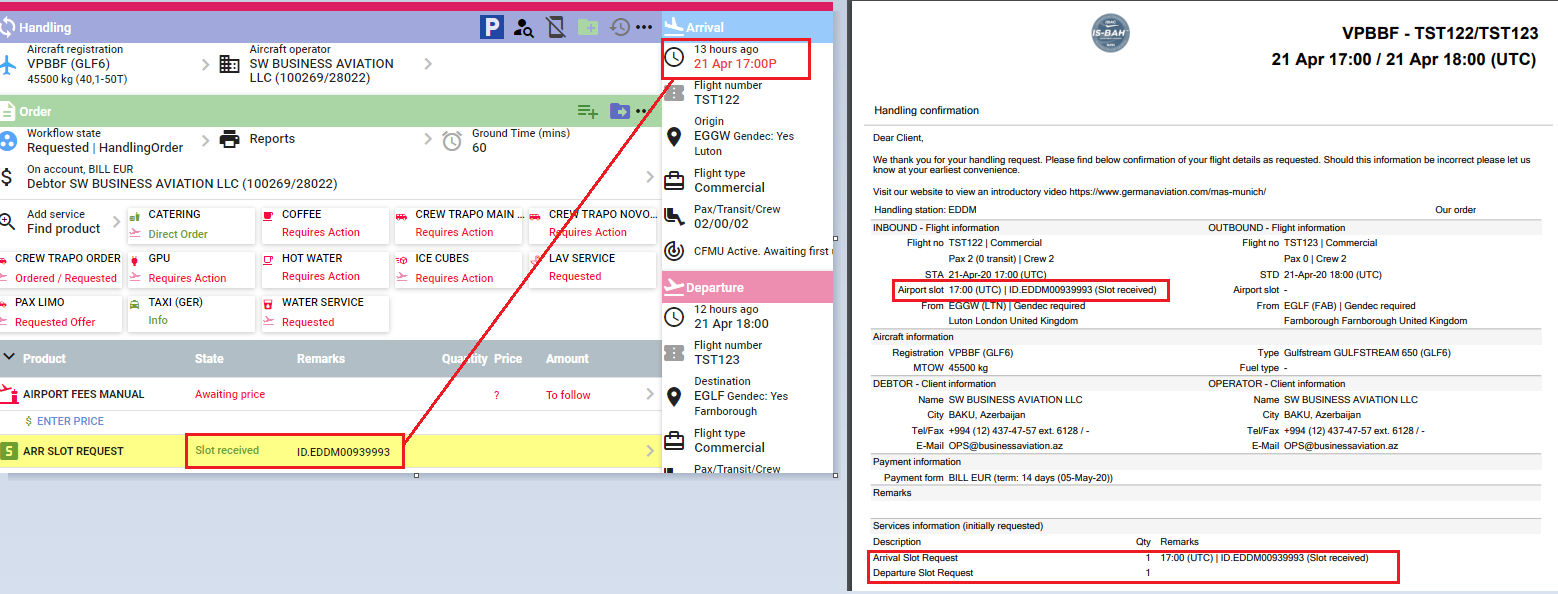The width and height of the screenshot is (1558, 594).
Task: Click the dollar sign icon for Debtor
Action: 7,177
